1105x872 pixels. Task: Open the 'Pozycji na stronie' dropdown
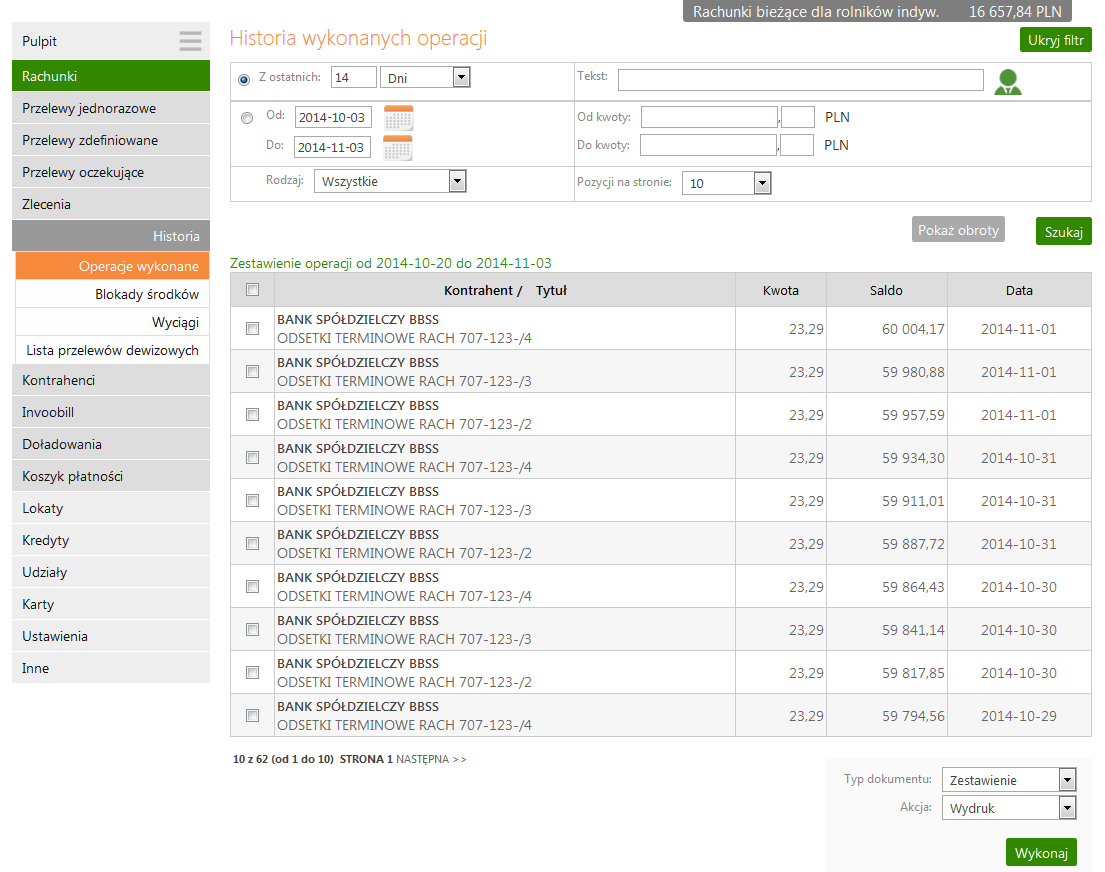pos(727,183)
